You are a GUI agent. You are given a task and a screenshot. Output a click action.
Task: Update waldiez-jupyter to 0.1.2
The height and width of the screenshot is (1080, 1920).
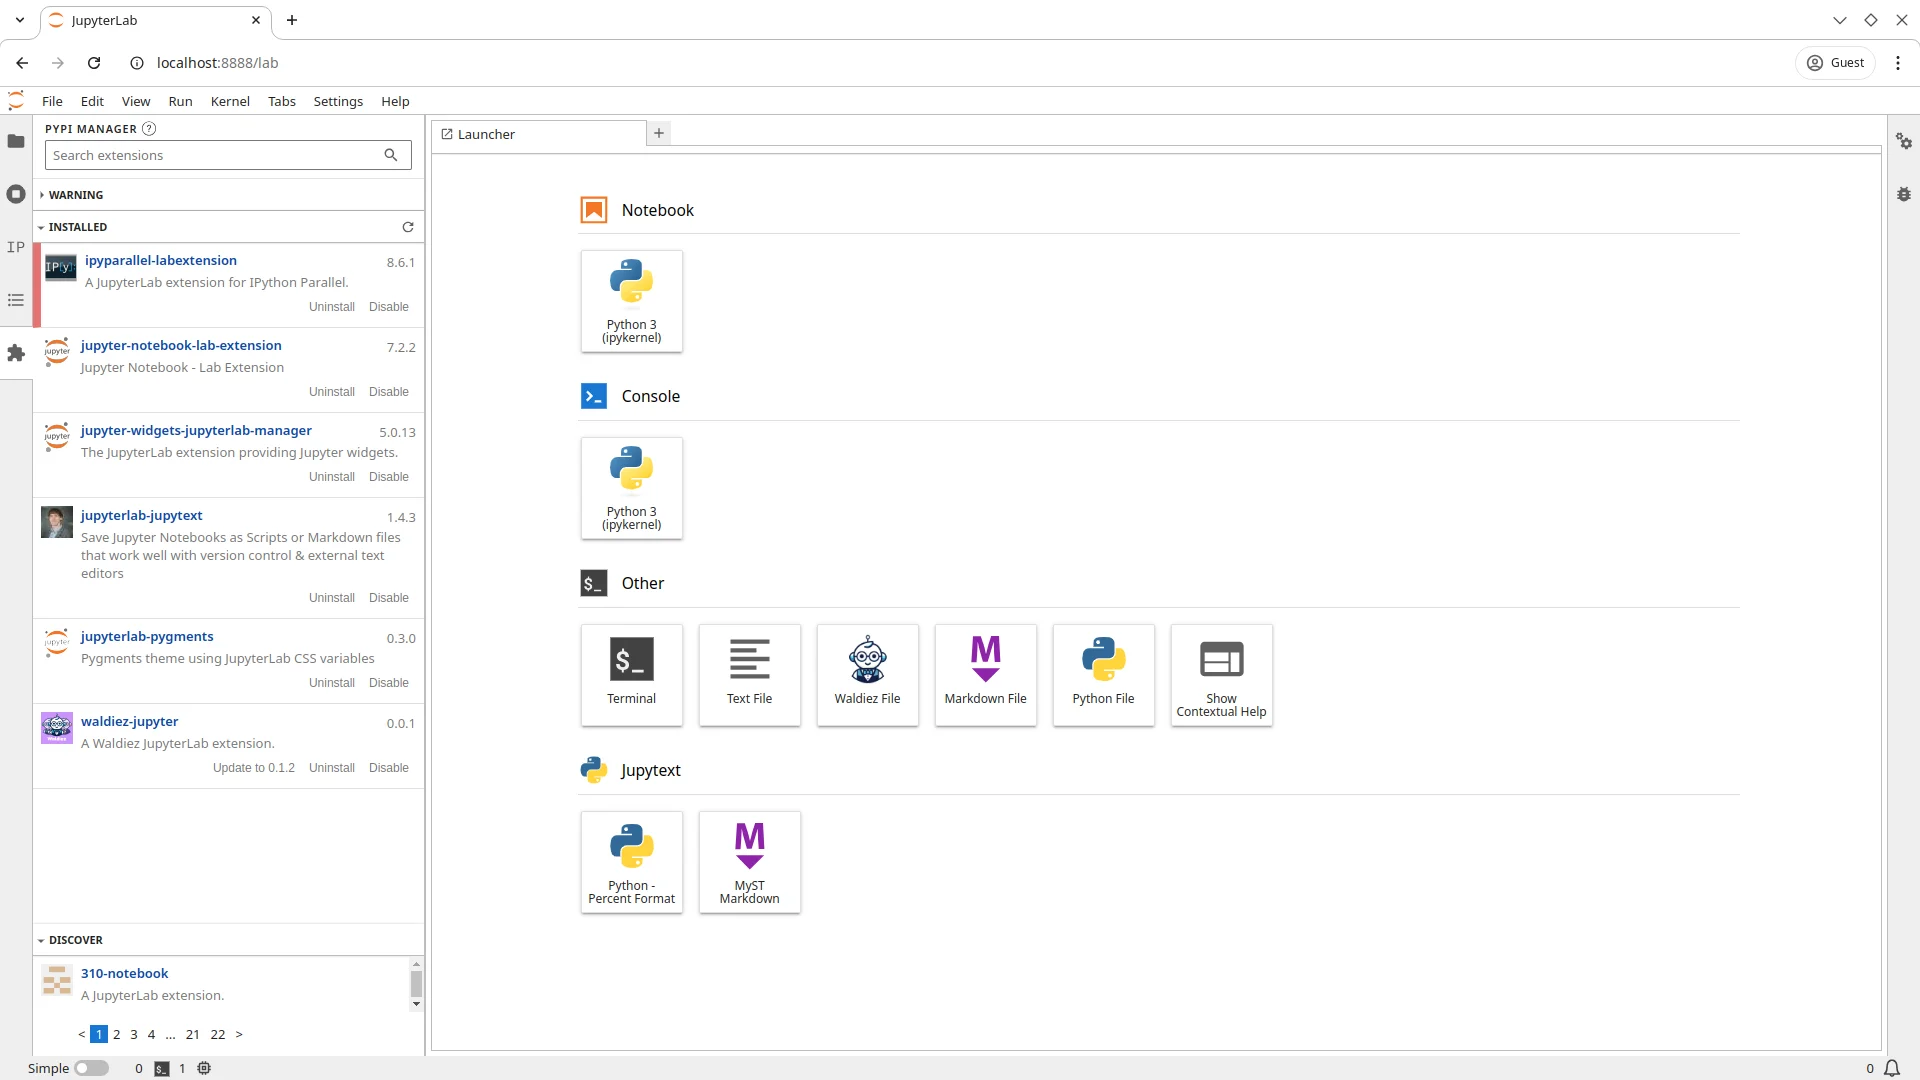coord(253,768)
